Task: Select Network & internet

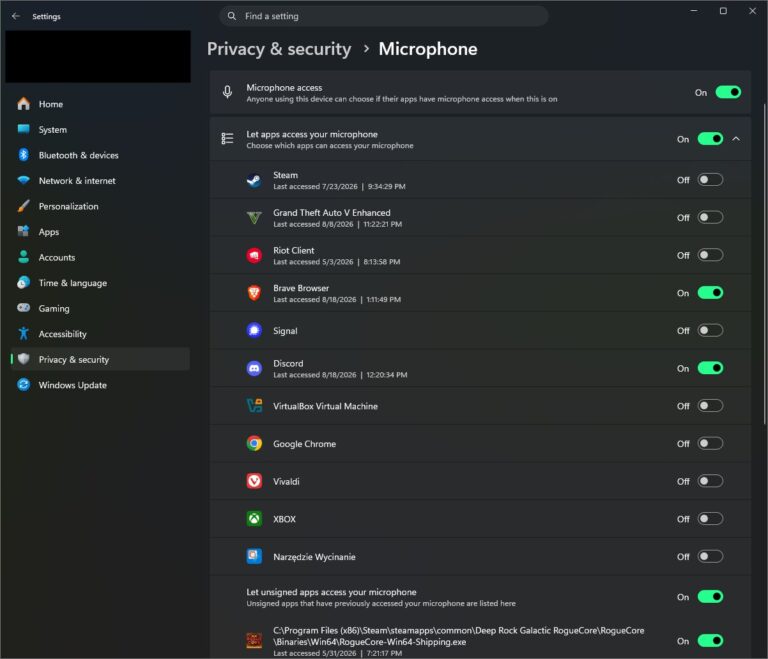Action: 100,180
